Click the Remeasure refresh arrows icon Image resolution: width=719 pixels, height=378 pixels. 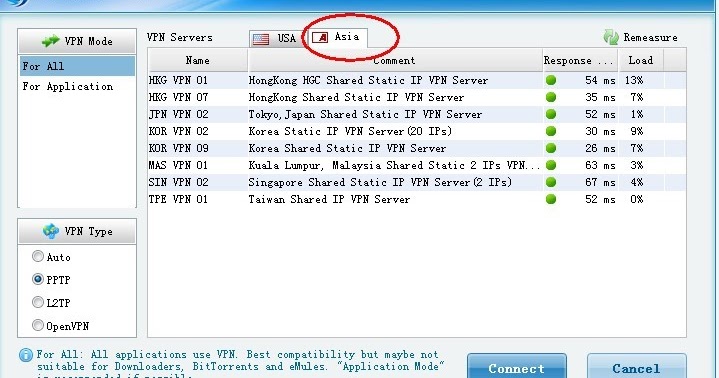click(611, 37)
